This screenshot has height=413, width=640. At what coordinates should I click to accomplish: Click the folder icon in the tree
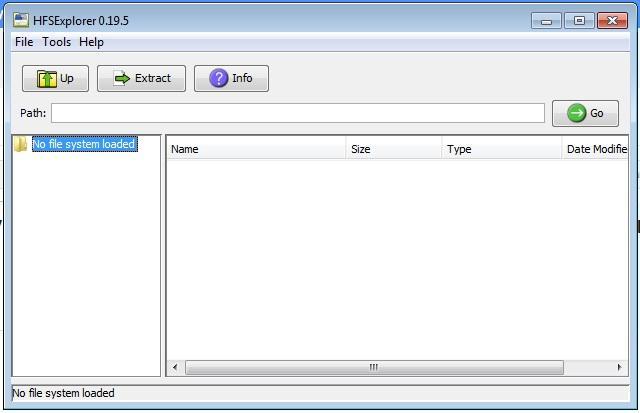pyautogui.click(x=20, y=144)
